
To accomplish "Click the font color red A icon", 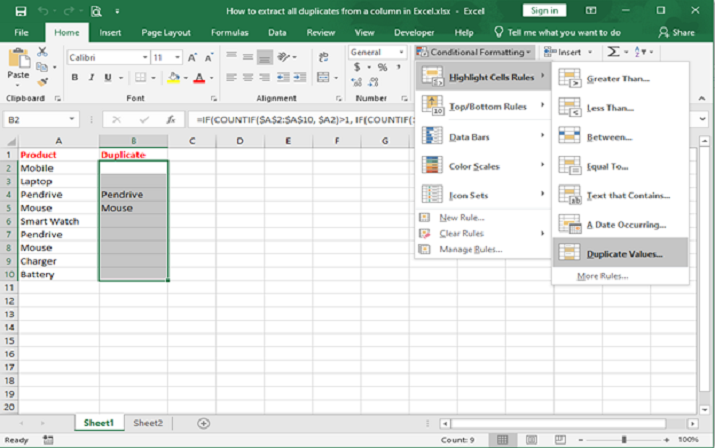I will point(199,78).
